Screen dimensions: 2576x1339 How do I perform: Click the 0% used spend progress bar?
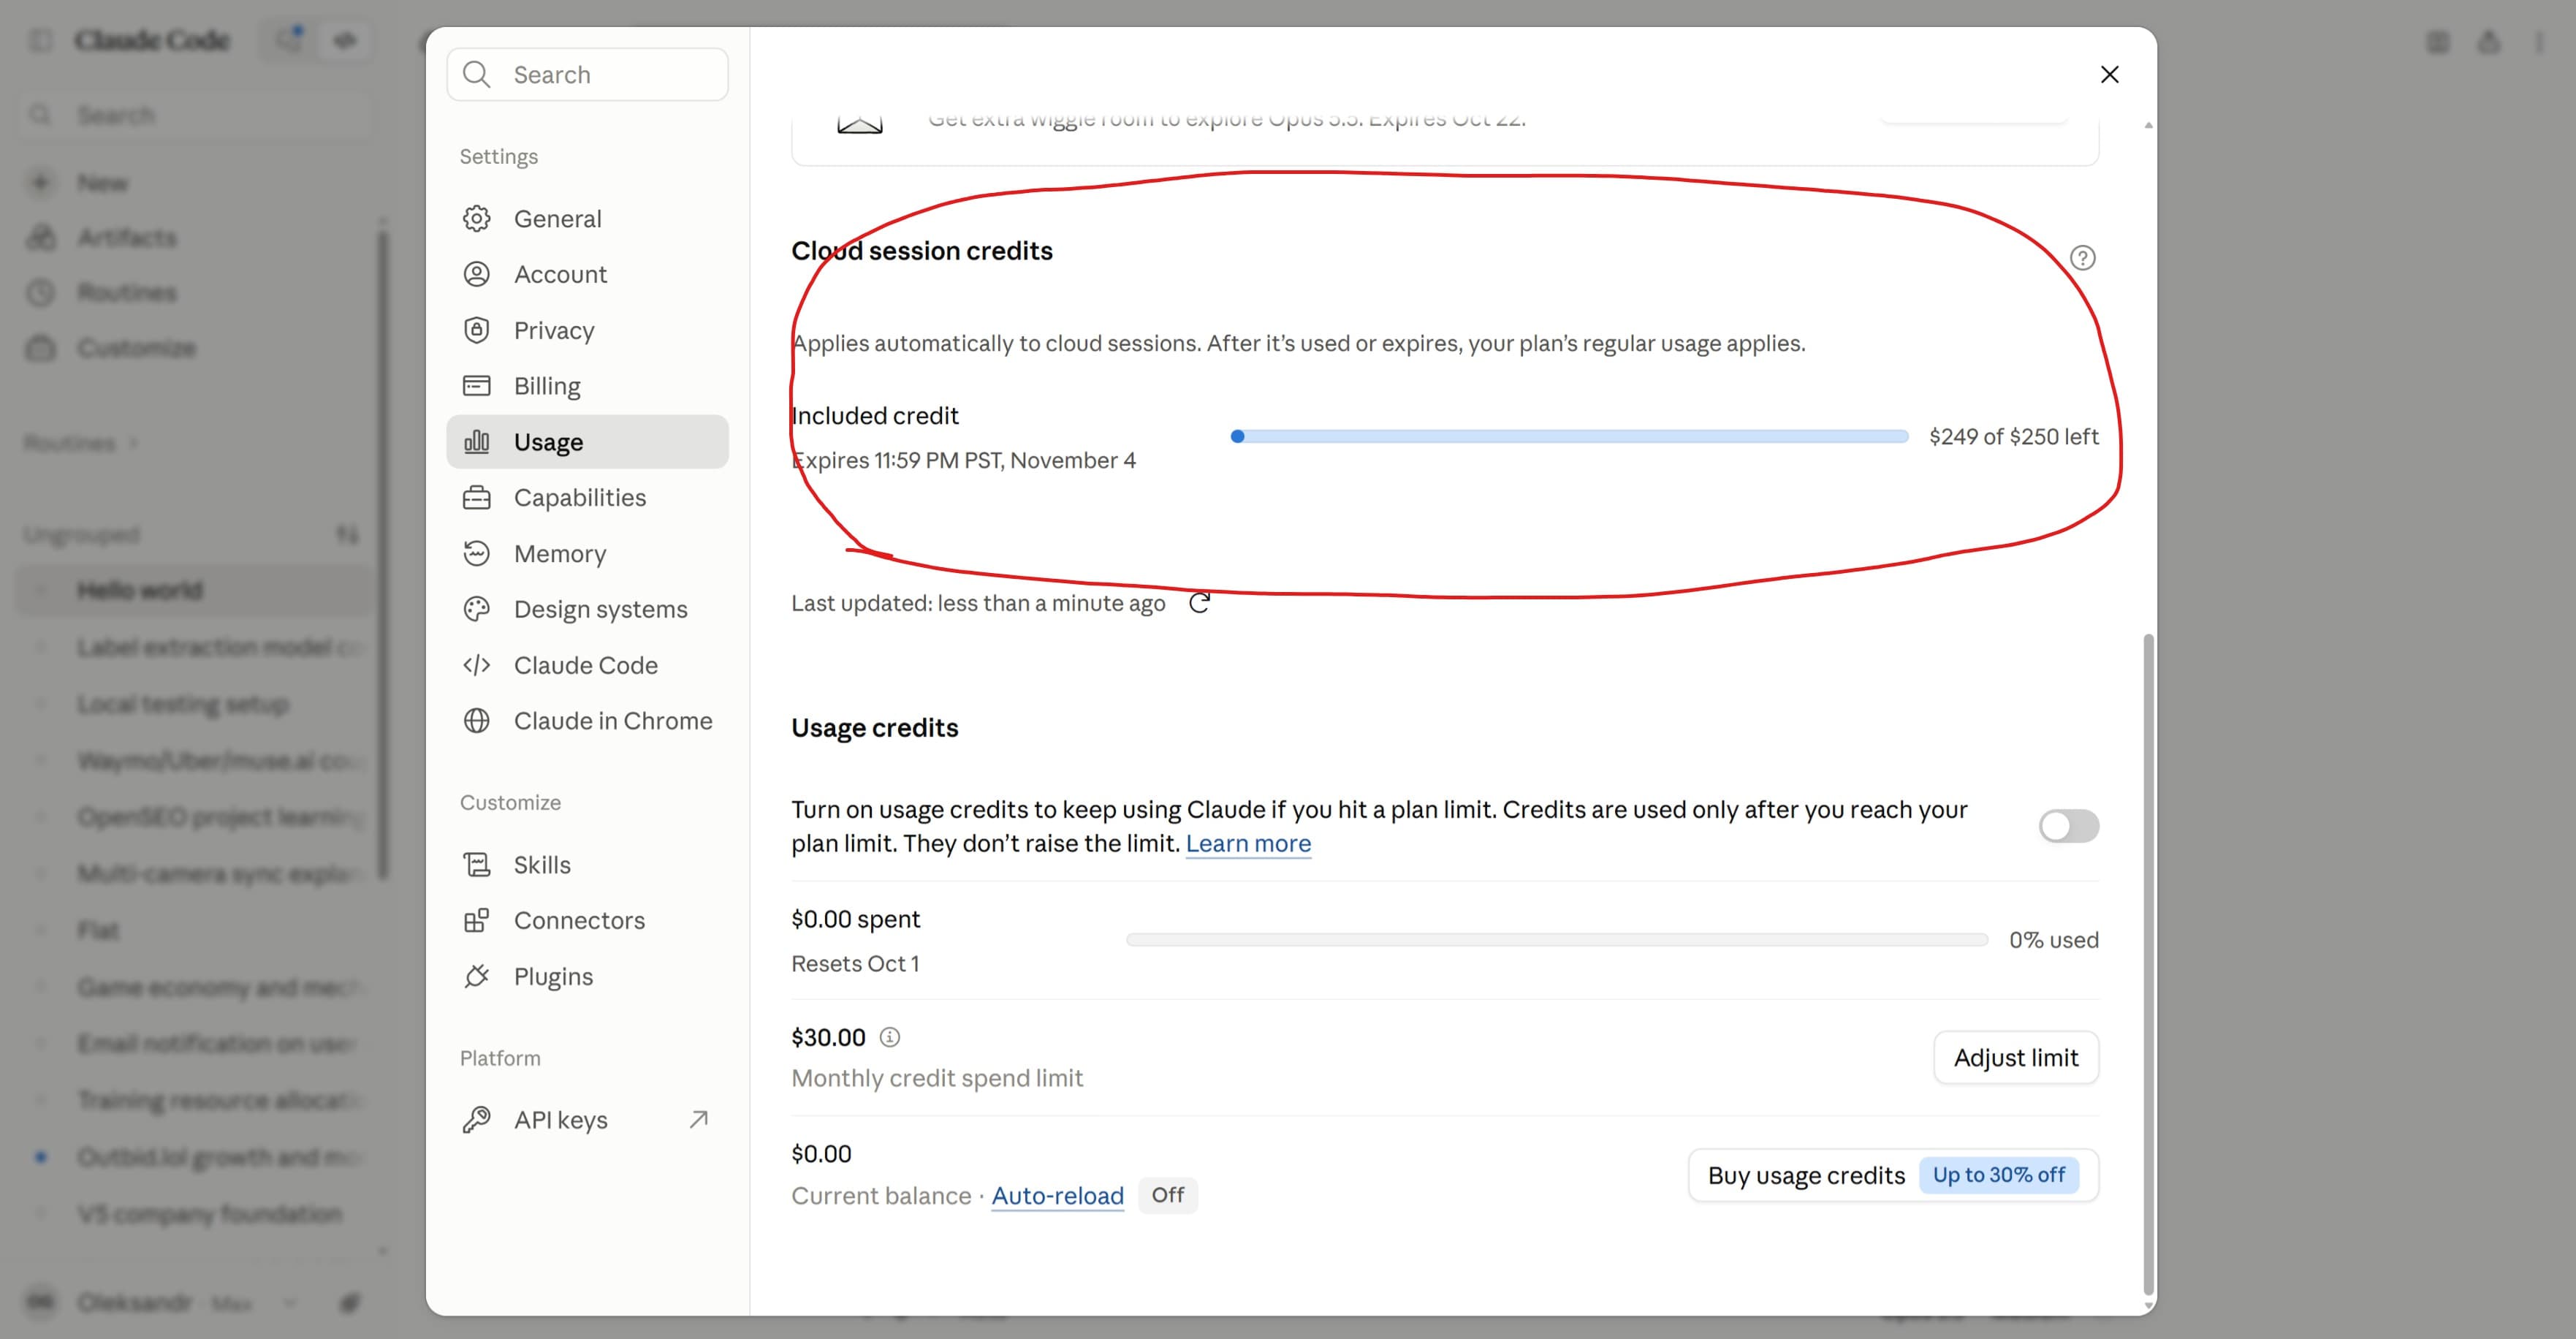point(1557,940)
